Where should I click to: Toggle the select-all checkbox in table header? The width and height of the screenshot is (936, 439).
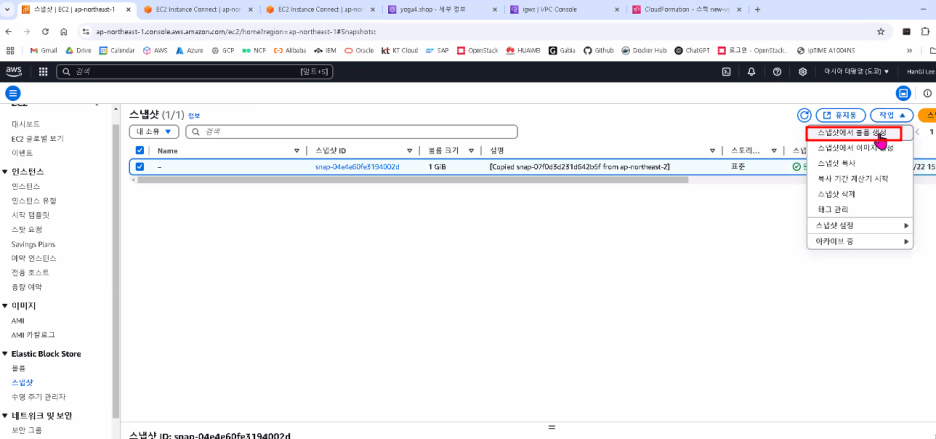coord(140,151)
